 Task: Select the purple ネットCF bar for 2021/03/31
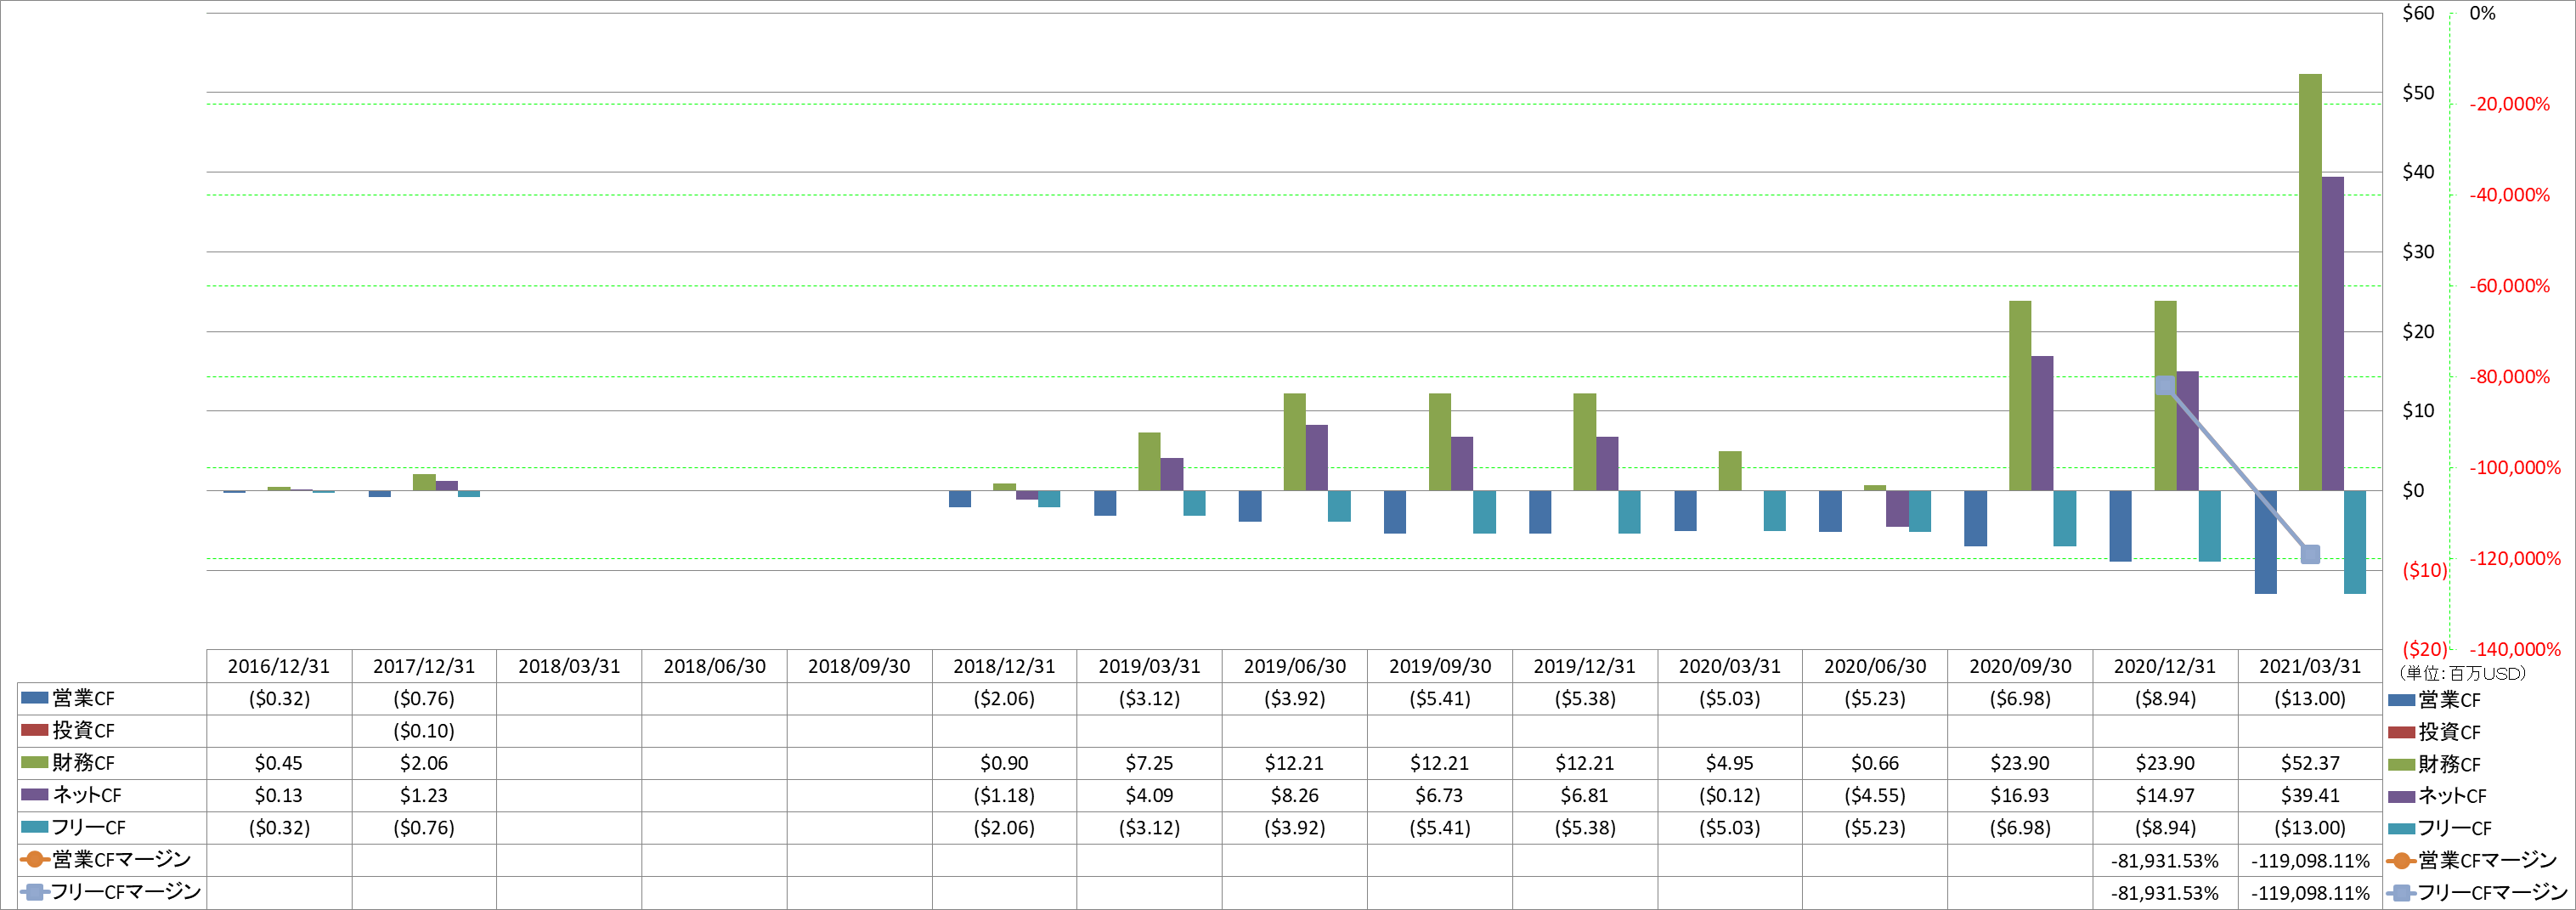tap(2332, 334)
